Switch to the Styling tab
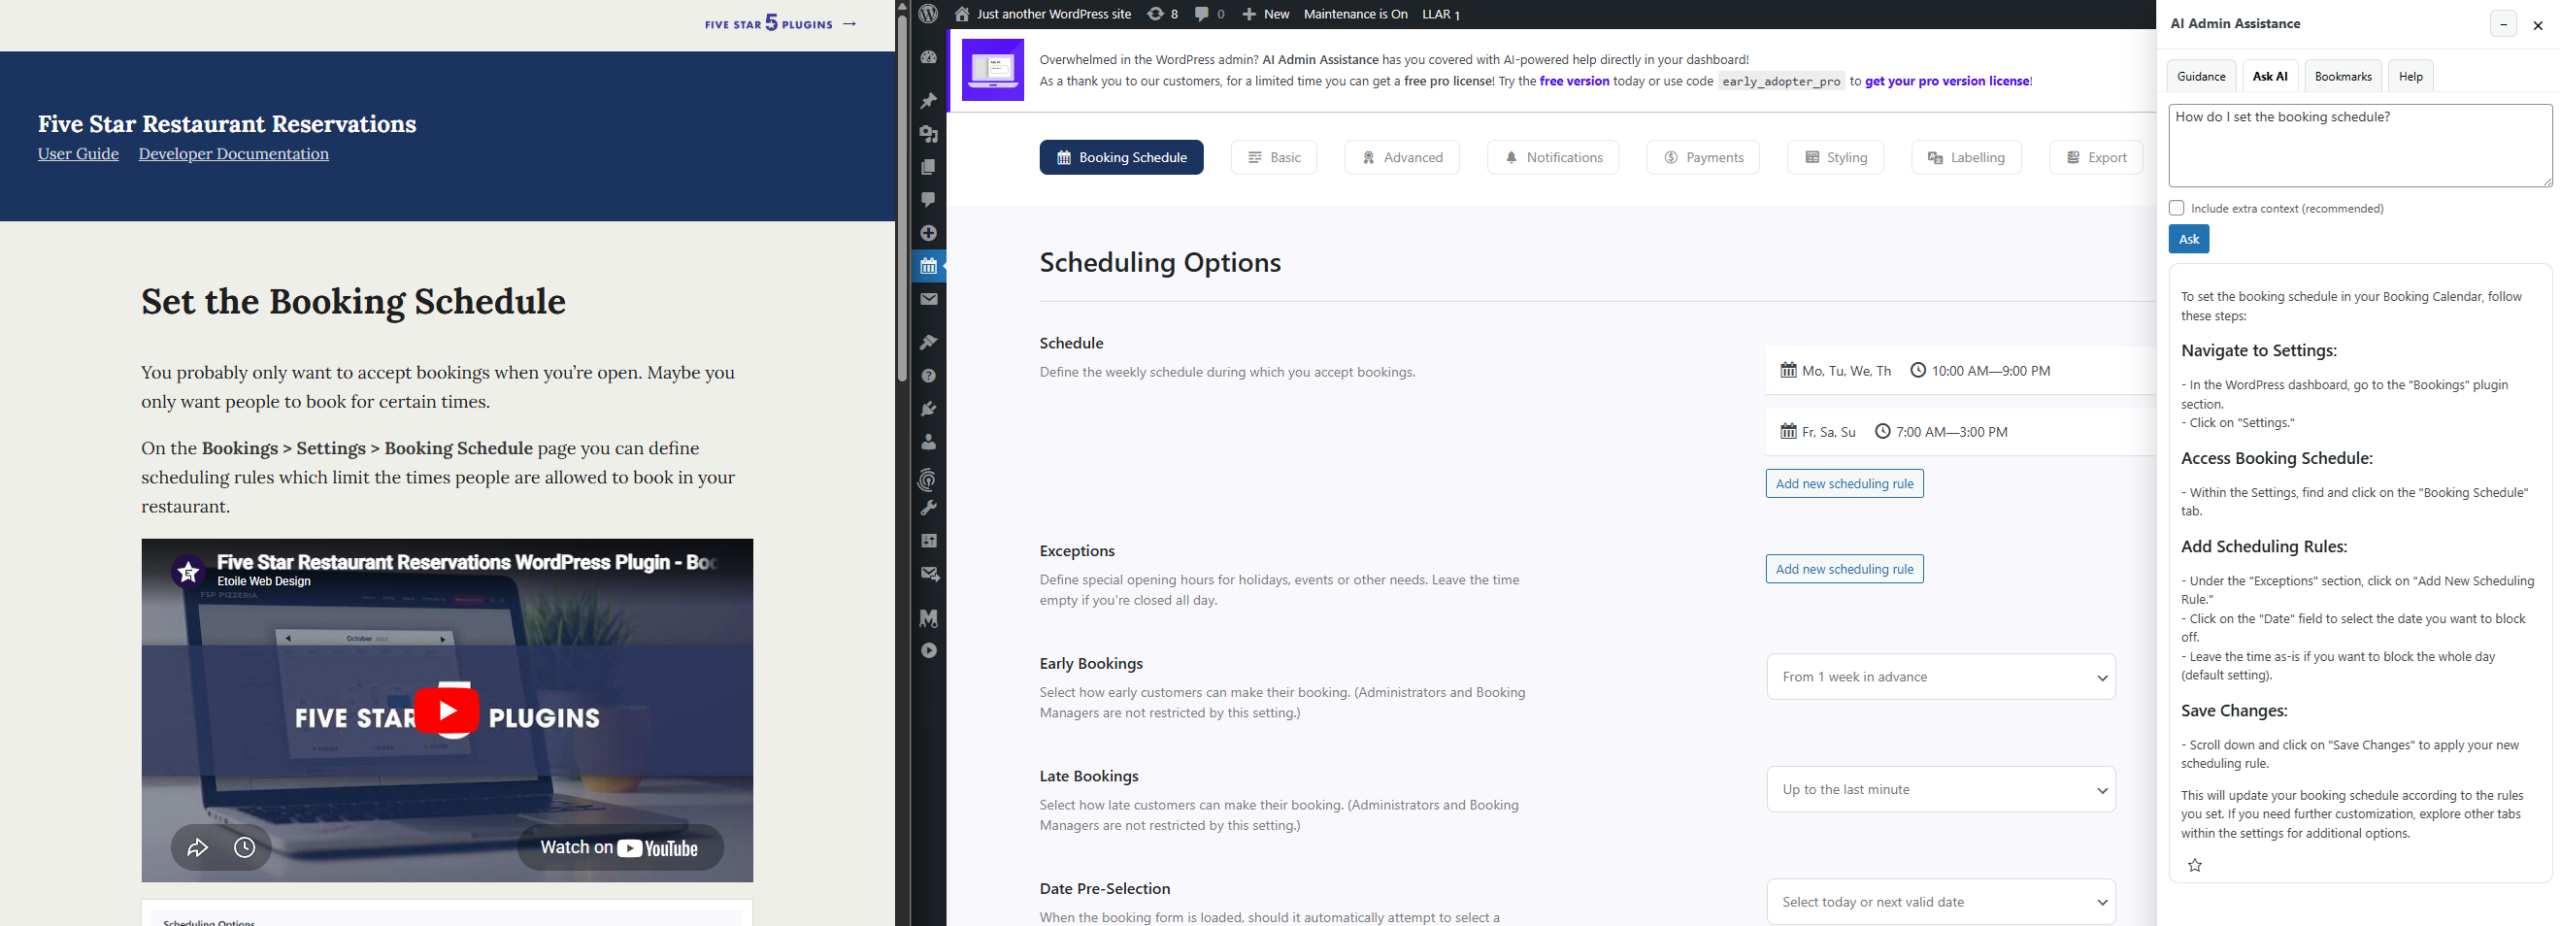This screenshot has height=926, width=2560. pos(1835,157)
